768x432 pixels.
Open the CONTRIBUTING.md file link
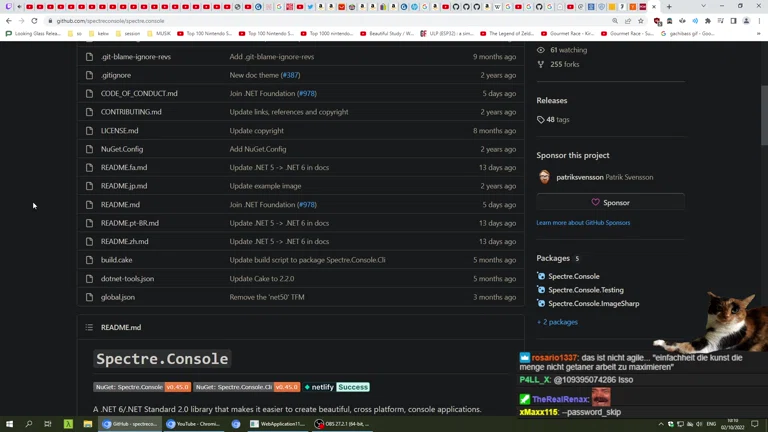[x=131, y=112]
